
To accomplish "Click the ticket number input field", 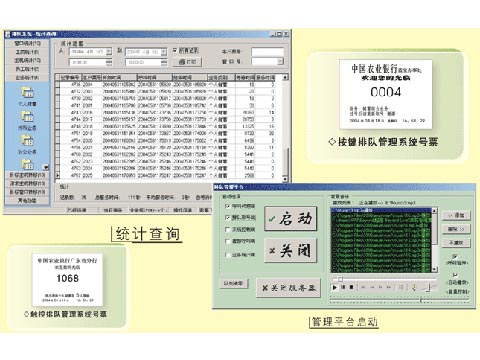I will click(267, 52).
